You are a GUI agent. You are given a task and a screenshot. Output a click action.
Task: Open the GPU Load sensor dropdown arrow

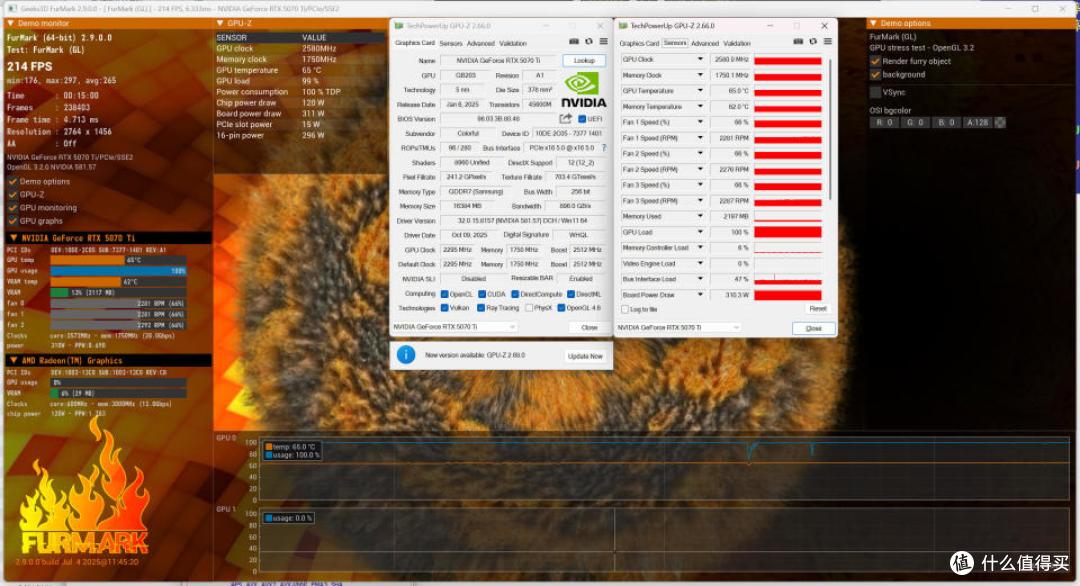click(700, 232)
